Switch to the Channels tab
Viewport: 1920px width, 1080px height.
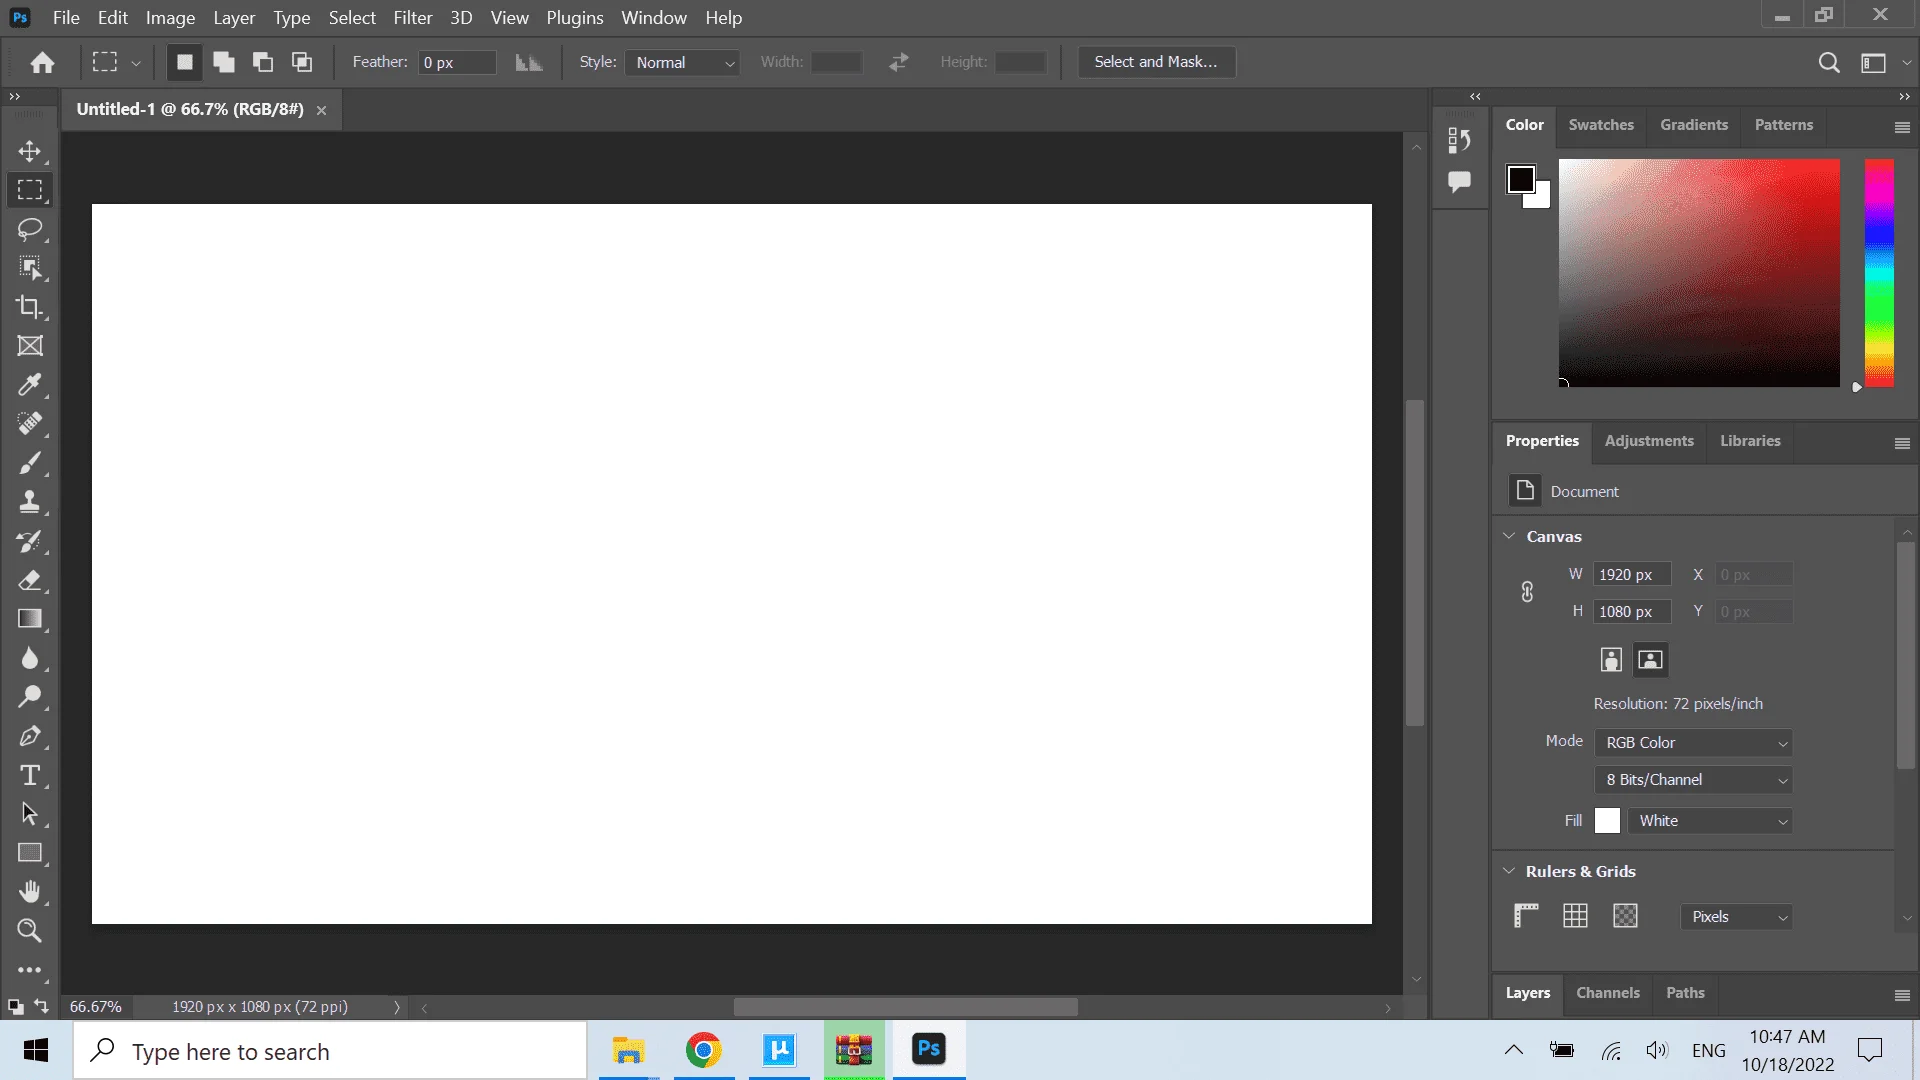pos(1608,993)
